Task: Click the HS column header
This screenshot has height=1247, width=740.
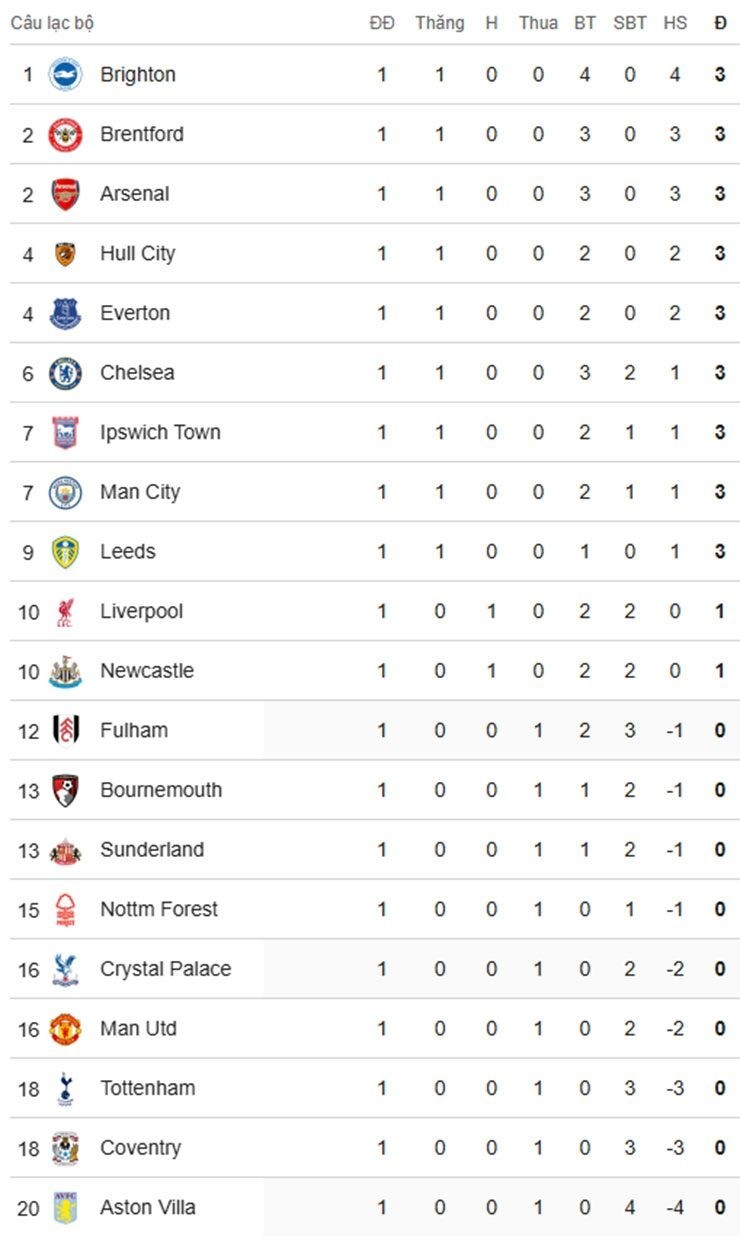Action: [675, 22]
